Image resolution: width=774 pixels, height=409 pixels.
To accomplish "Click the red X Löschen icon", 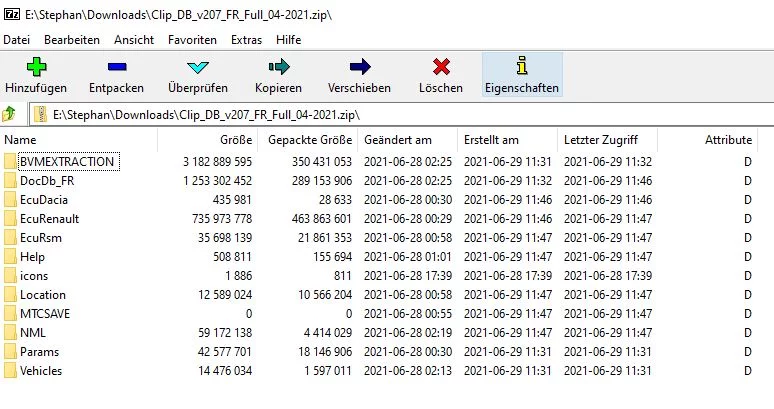I will pos(441,67).
